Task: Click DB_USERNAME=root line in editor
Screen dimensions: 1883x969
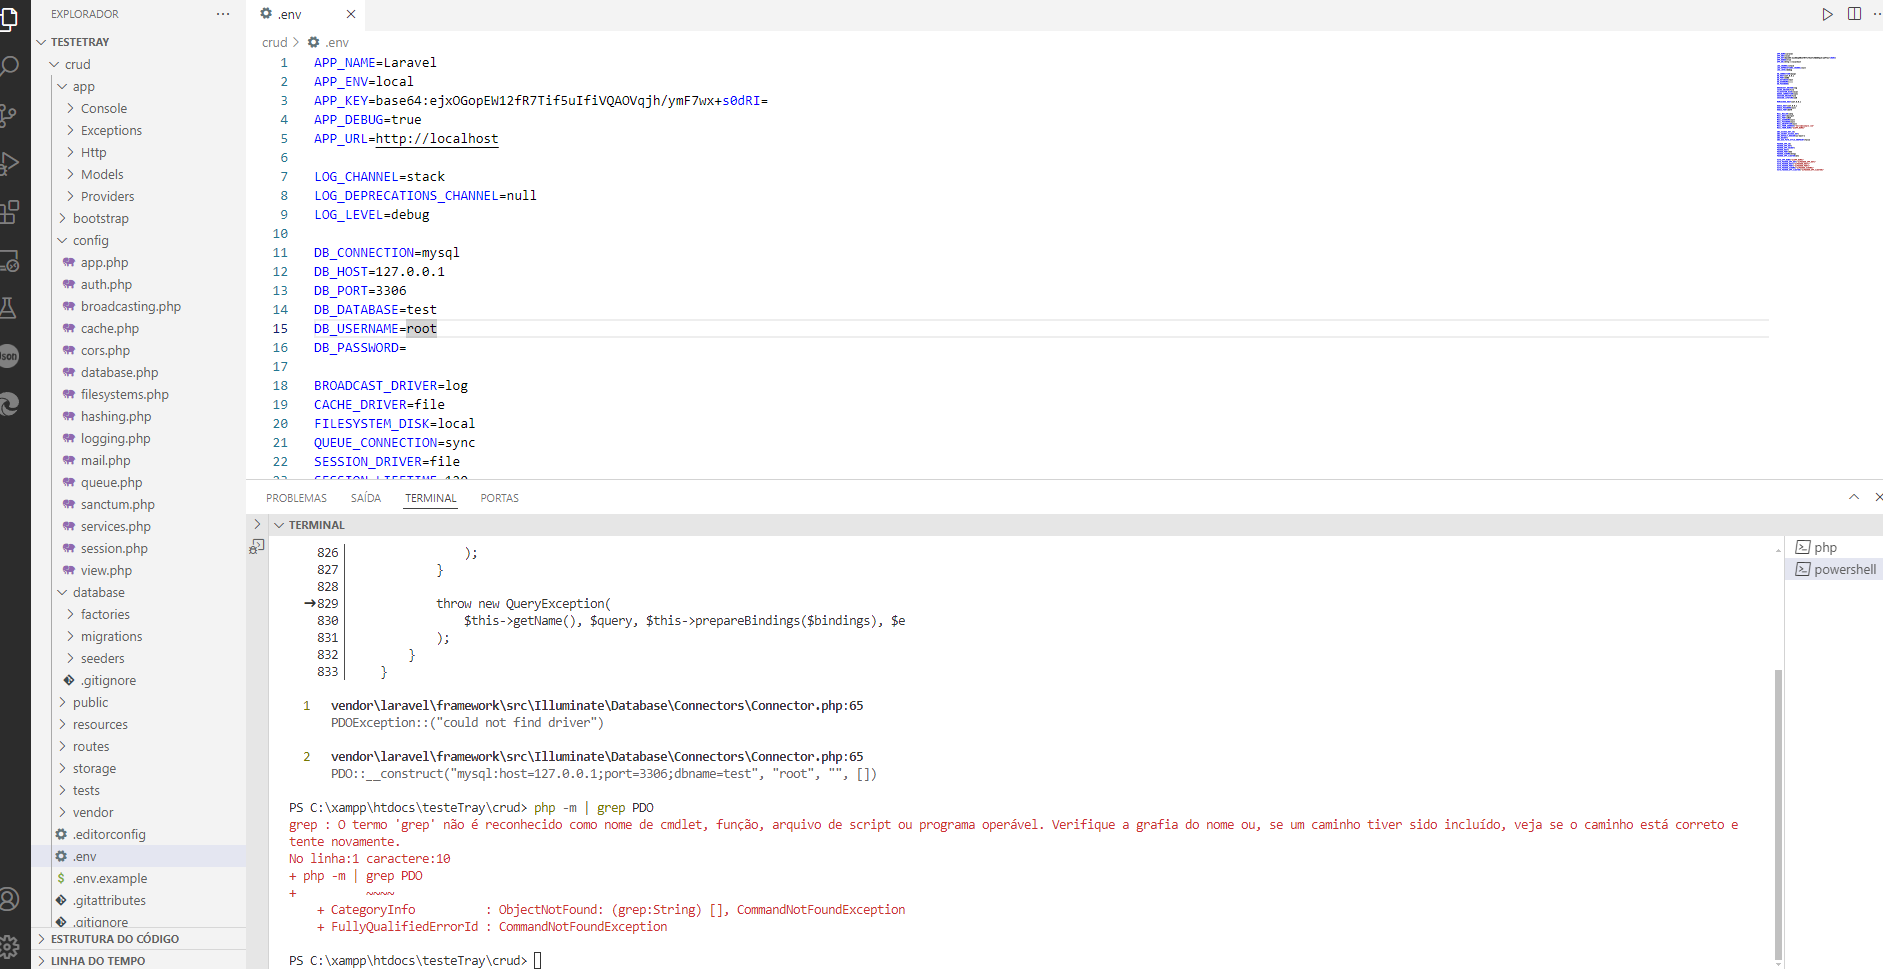Action: (x=375, y=329)
